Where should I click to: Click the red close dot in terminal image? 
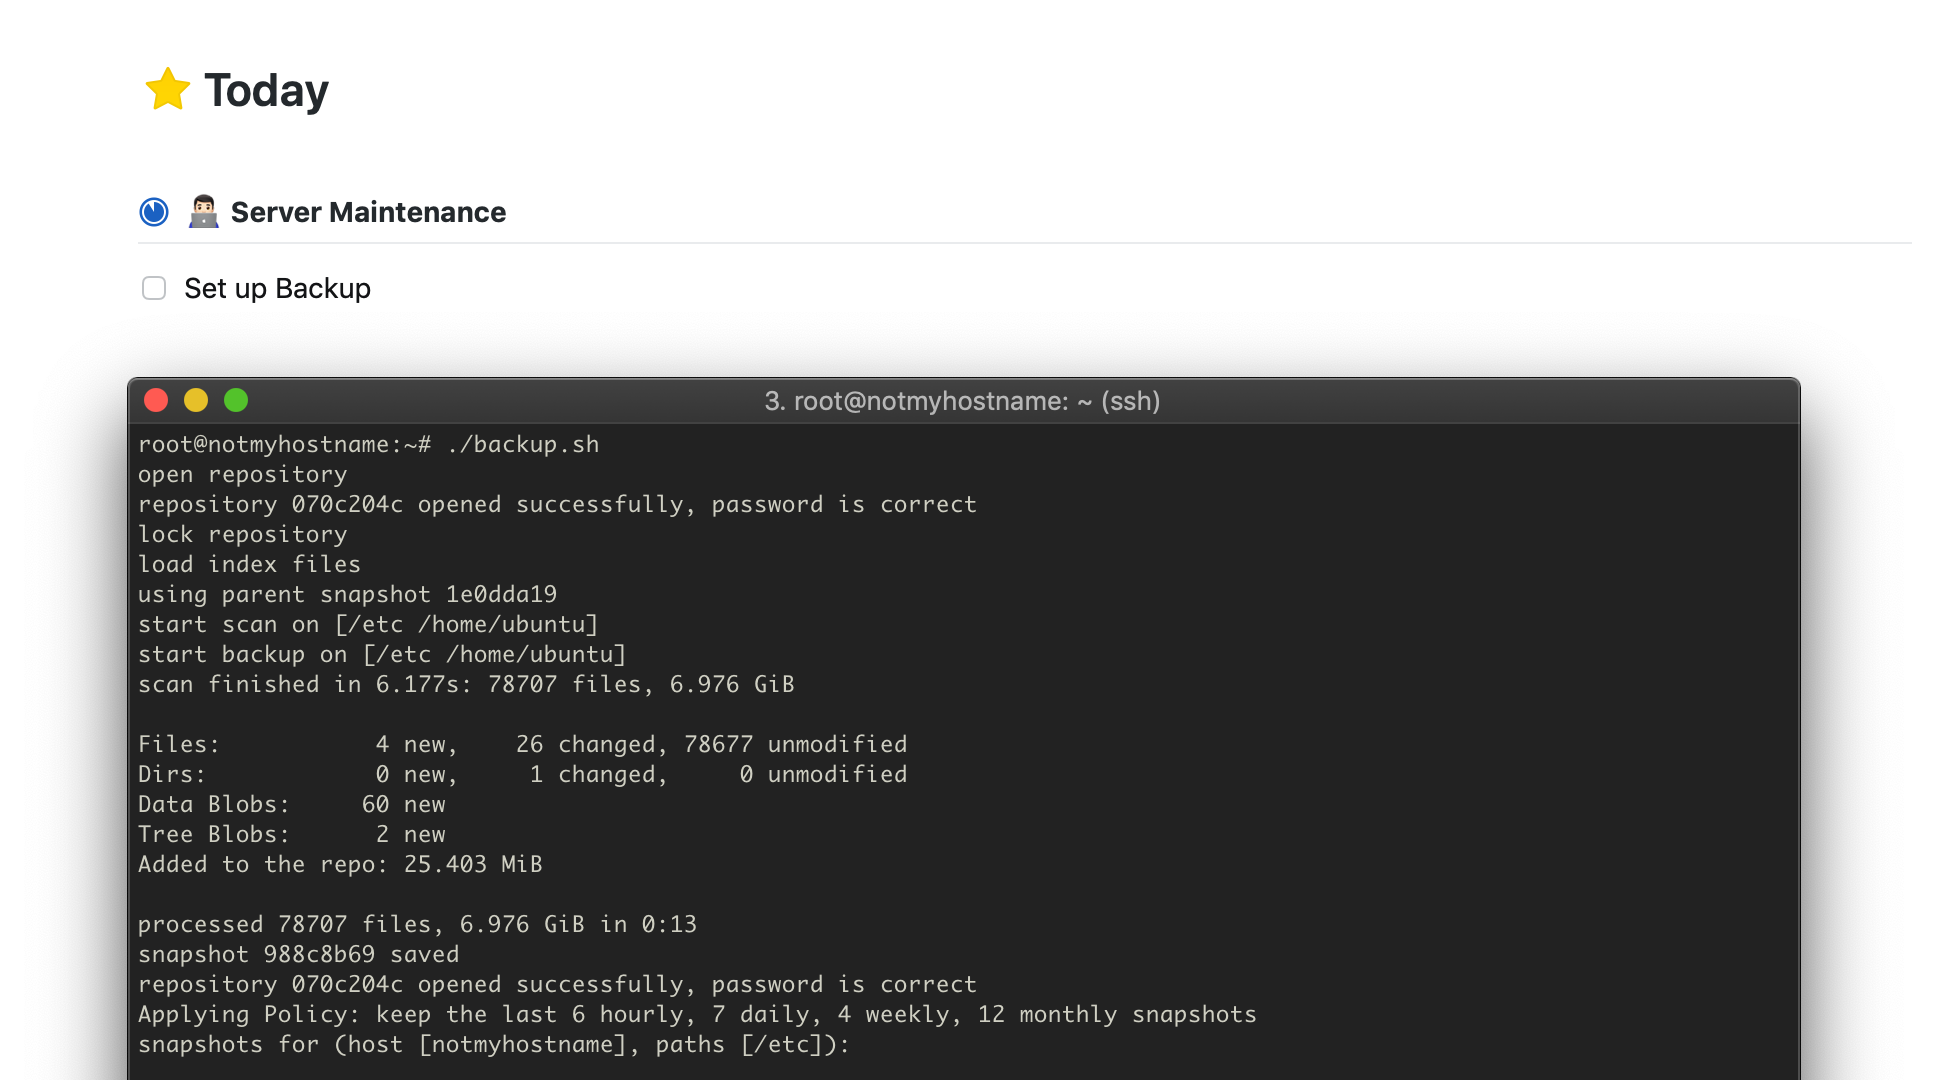pyautogui.click(x=156, y=401)
